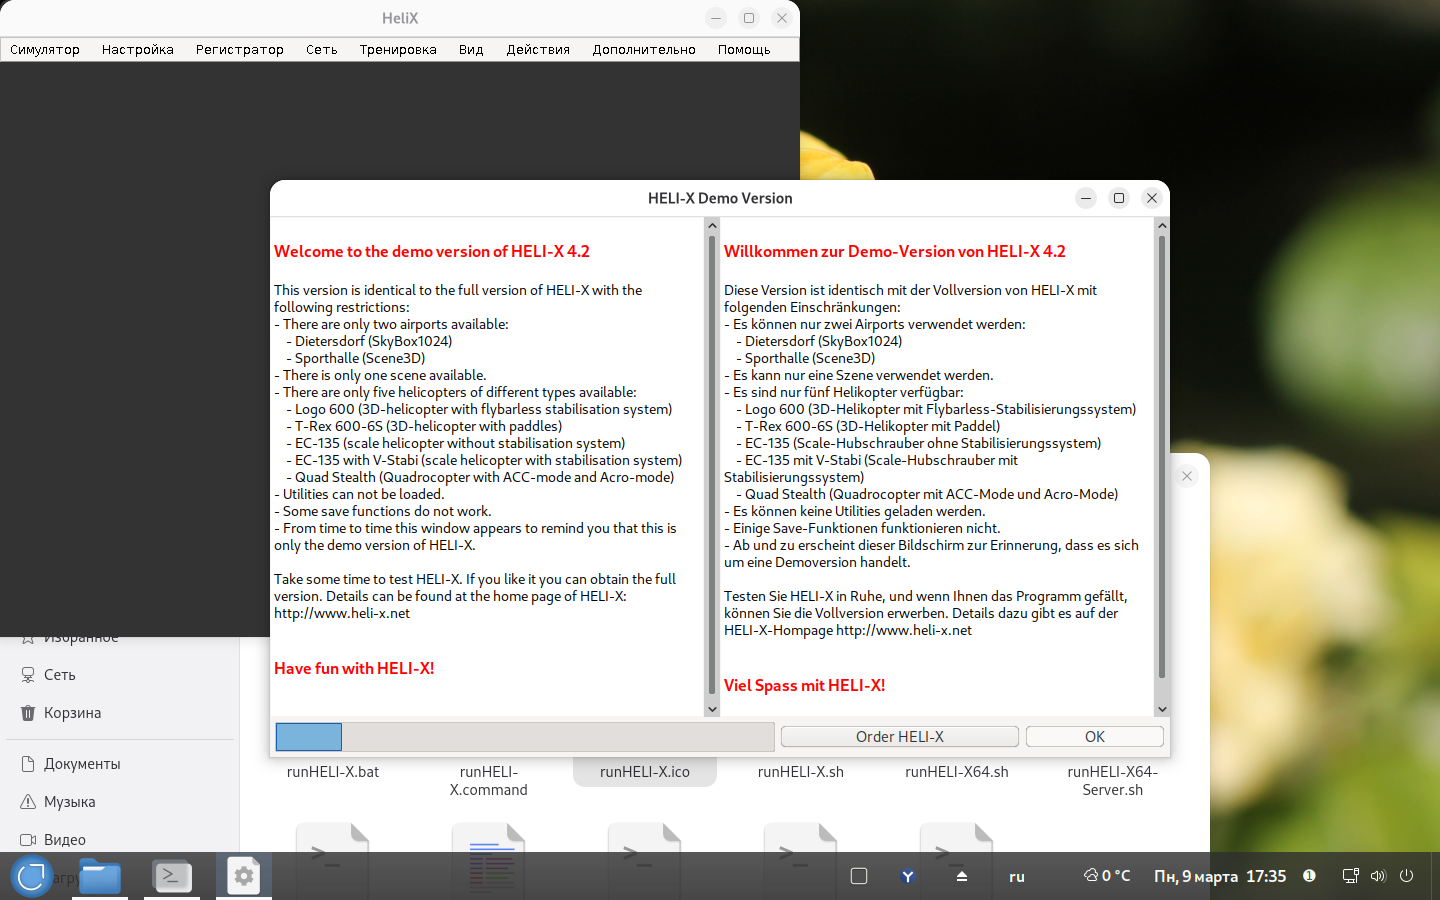Open the calendar from the date and time
Image resolution: width=1440 pixels, height=900 pixels.
[1220, 876]
